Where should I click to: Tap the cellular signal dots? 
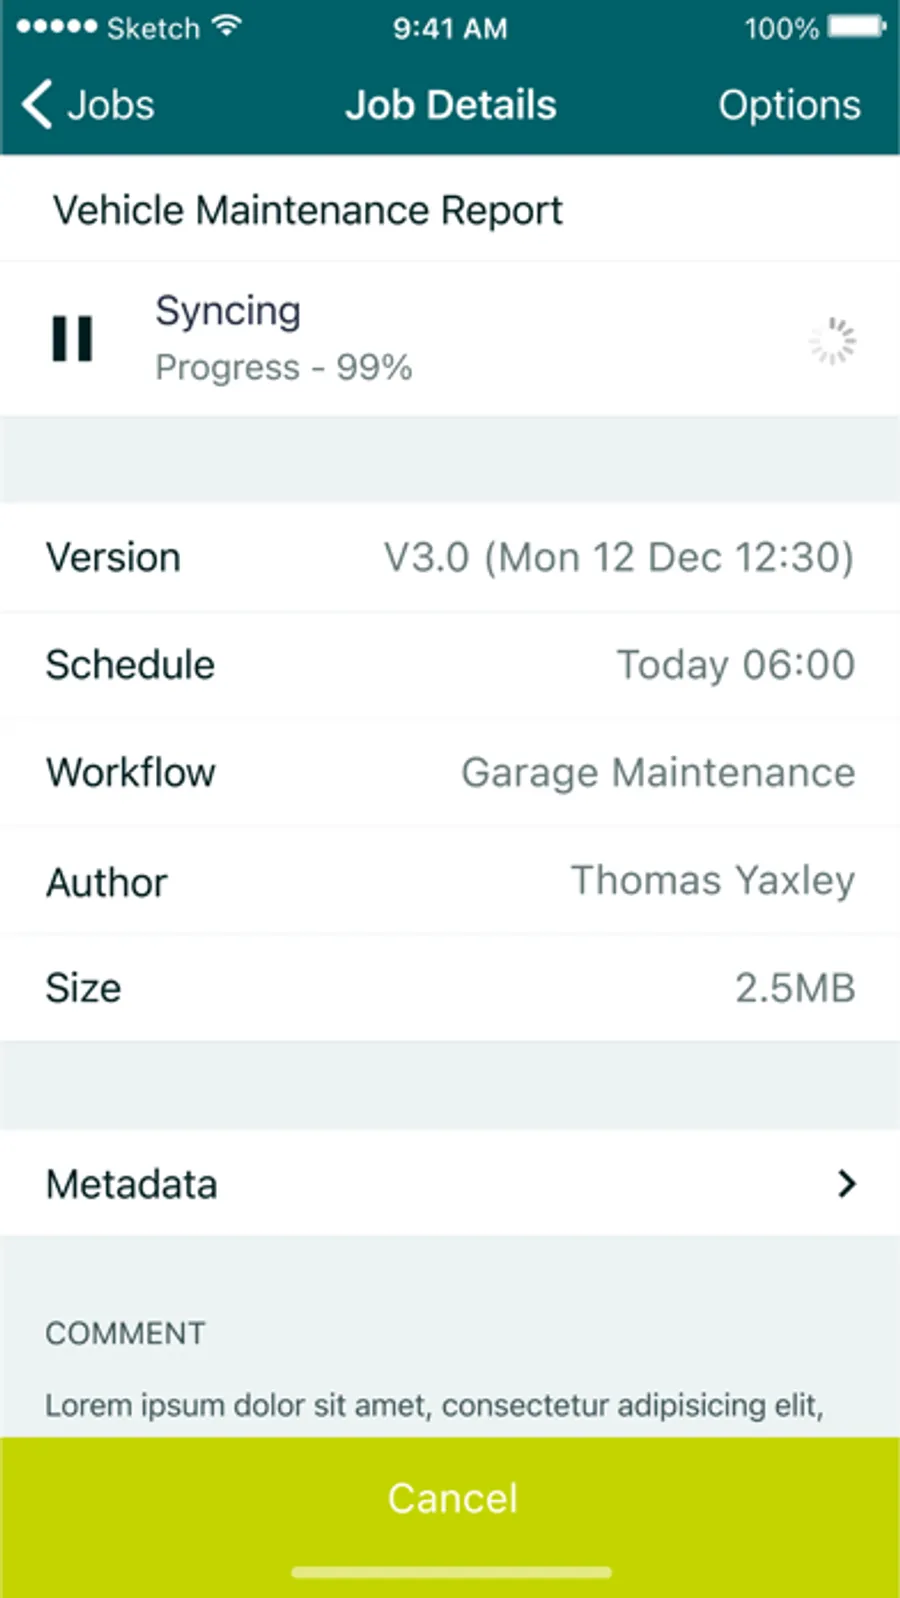pos(57,27)
